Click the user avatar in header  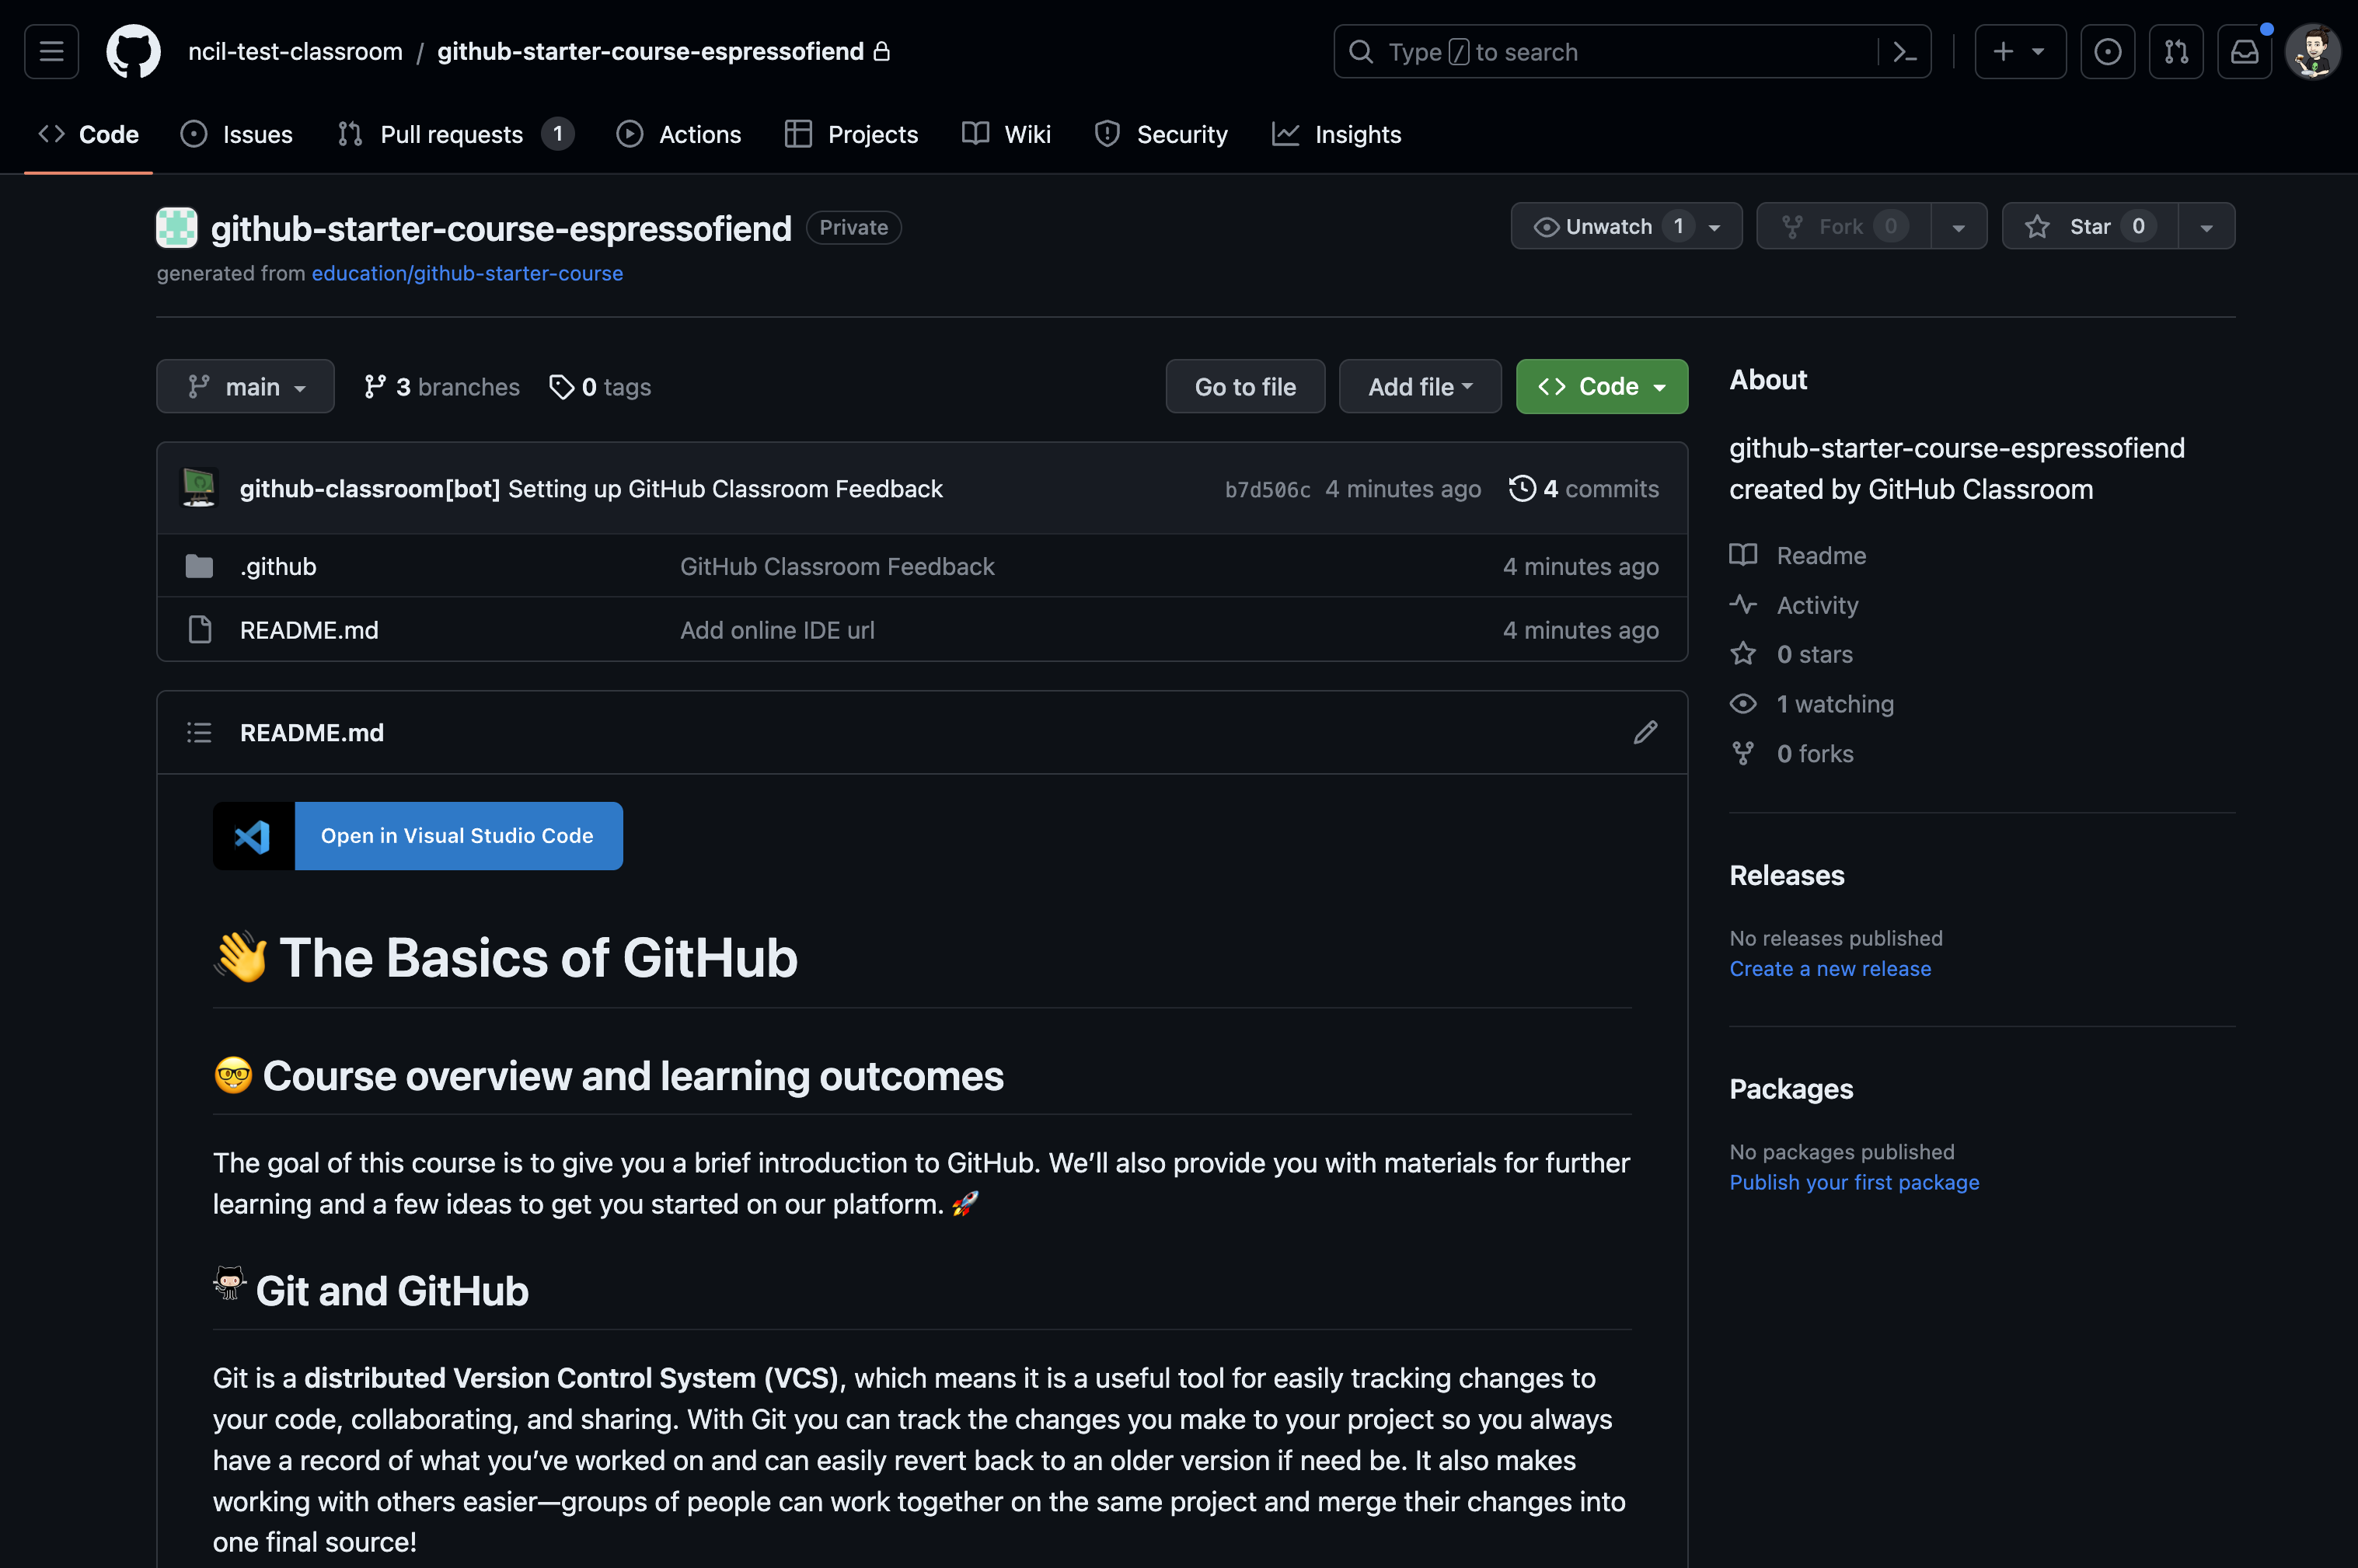tap(2312, 51)
